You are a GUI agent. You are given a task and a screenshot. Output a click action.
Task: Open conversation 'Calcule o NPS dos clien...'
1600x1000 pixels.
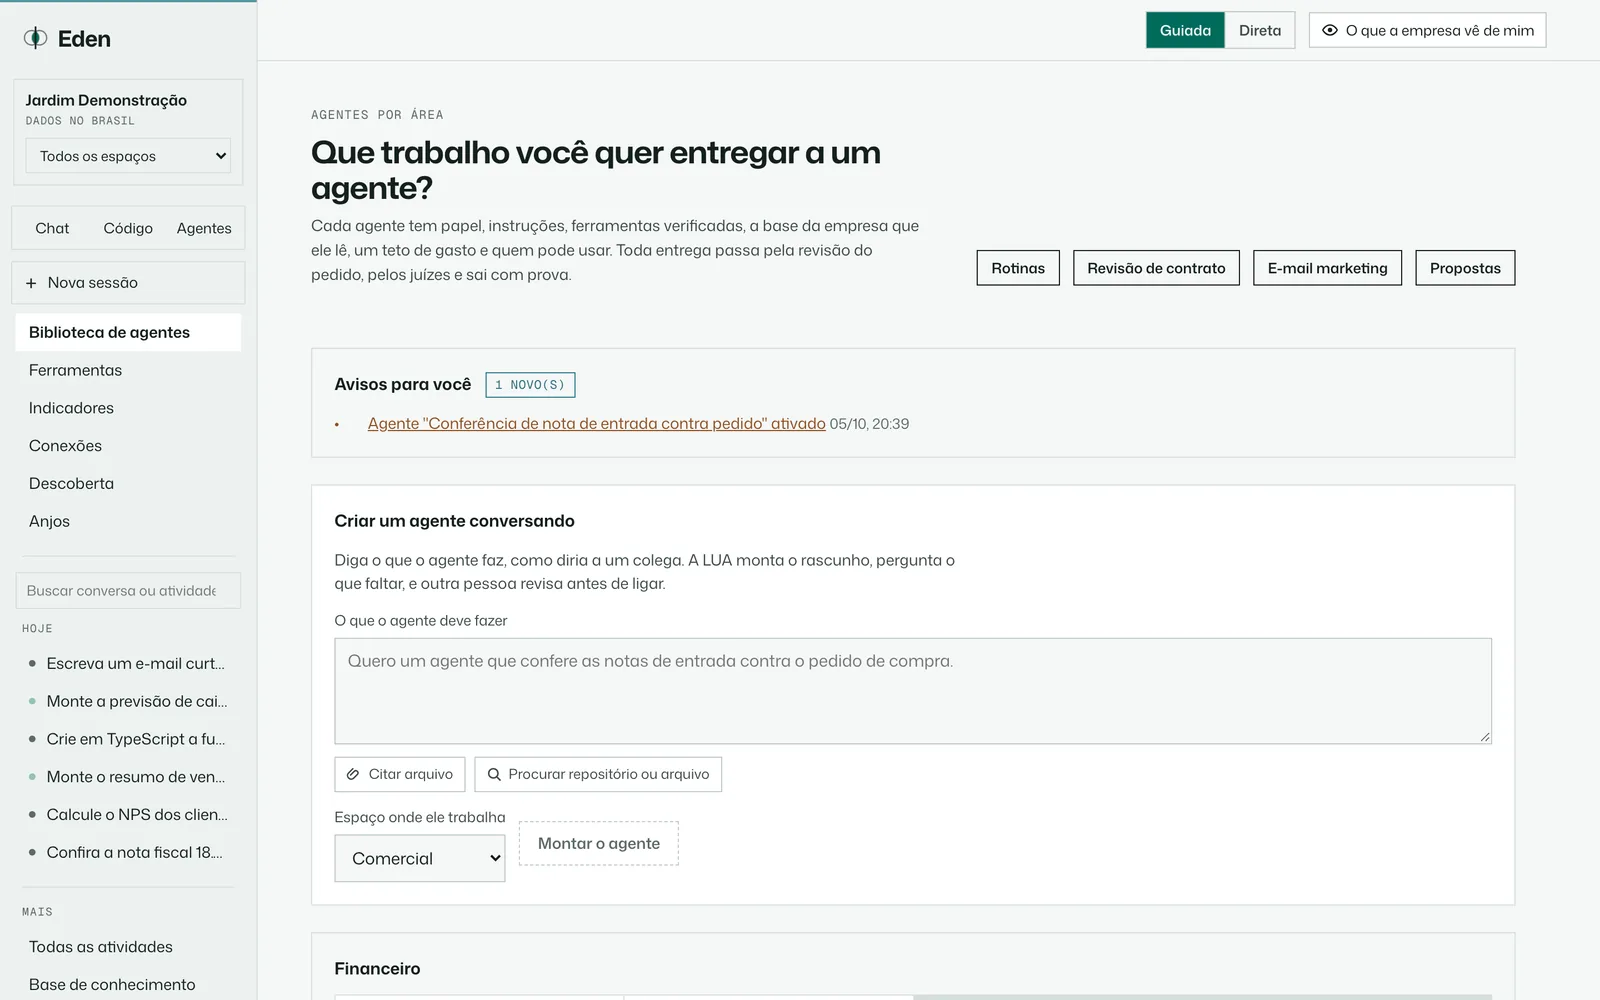coord(128,815)
